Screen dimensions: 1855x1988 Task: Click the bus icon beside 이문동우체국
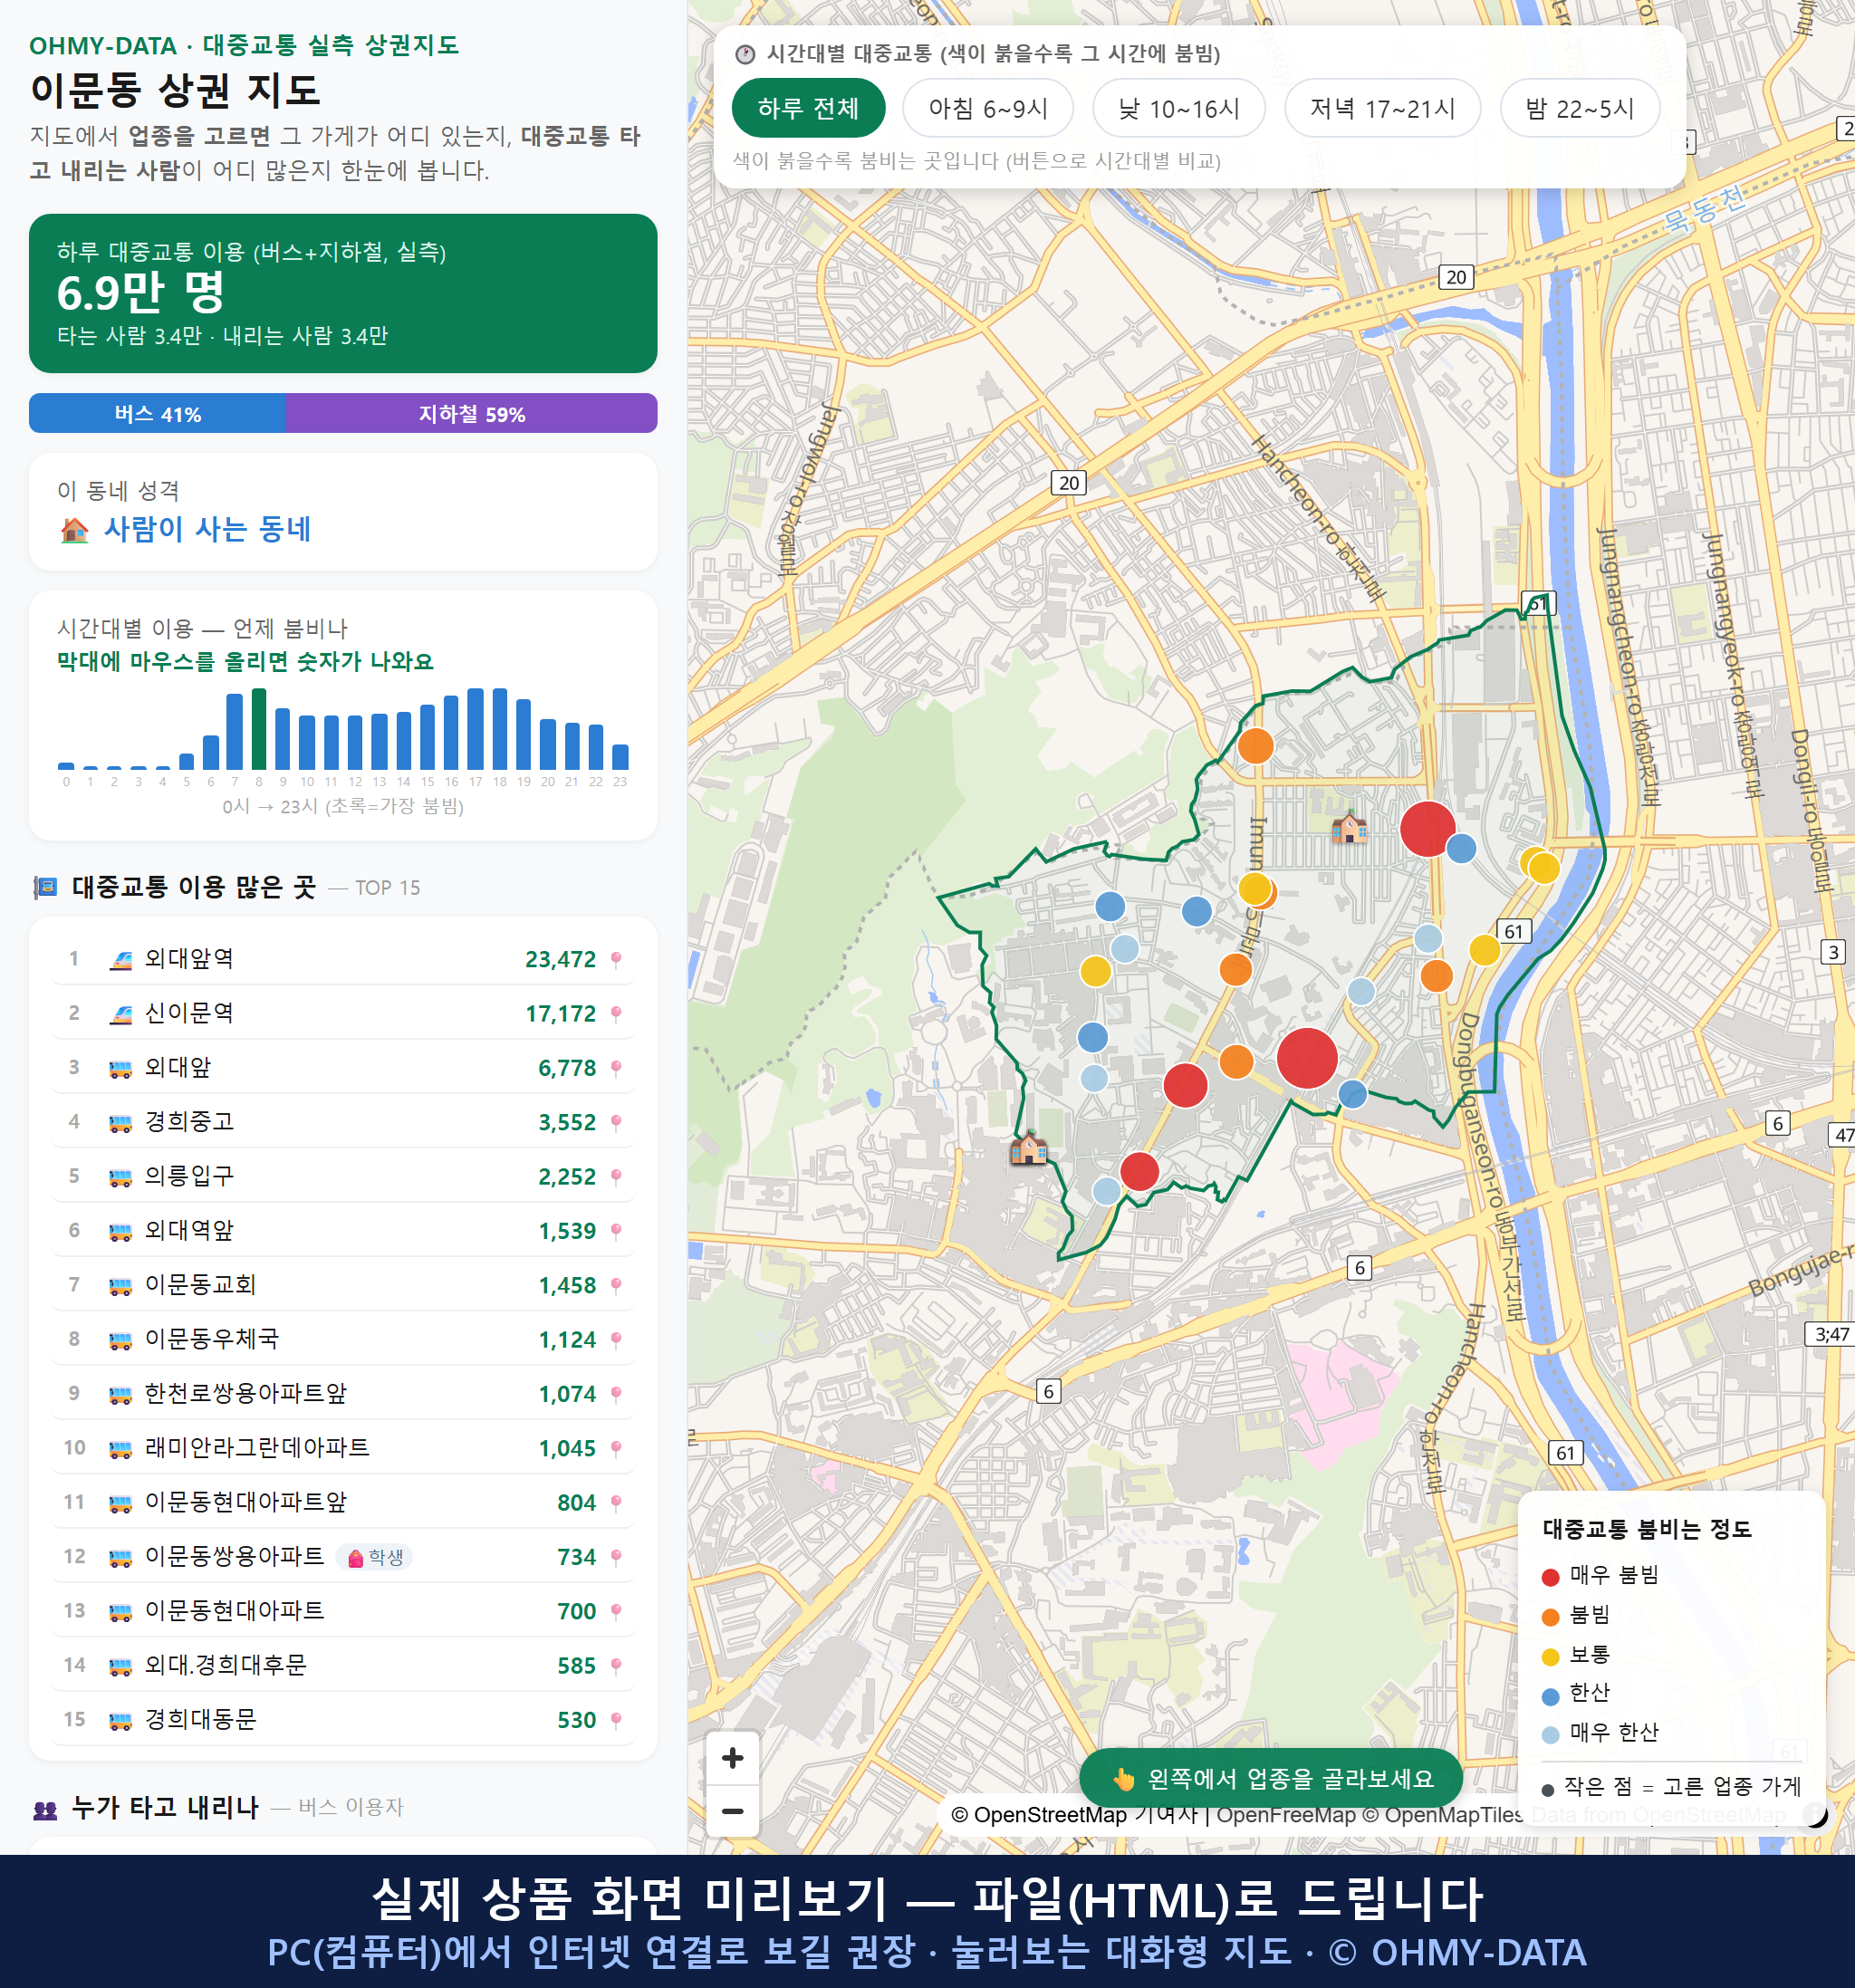coord(120,1339)
